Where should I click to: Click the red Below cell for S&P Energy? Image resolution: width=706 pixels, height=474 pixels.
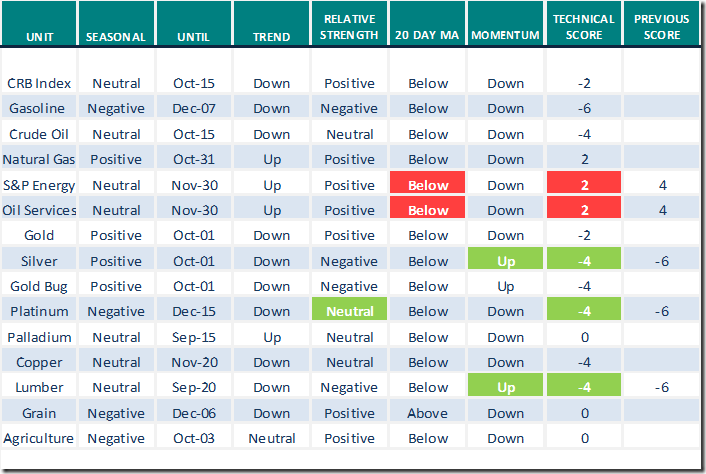pyautogui.click(x=428, y=185)
